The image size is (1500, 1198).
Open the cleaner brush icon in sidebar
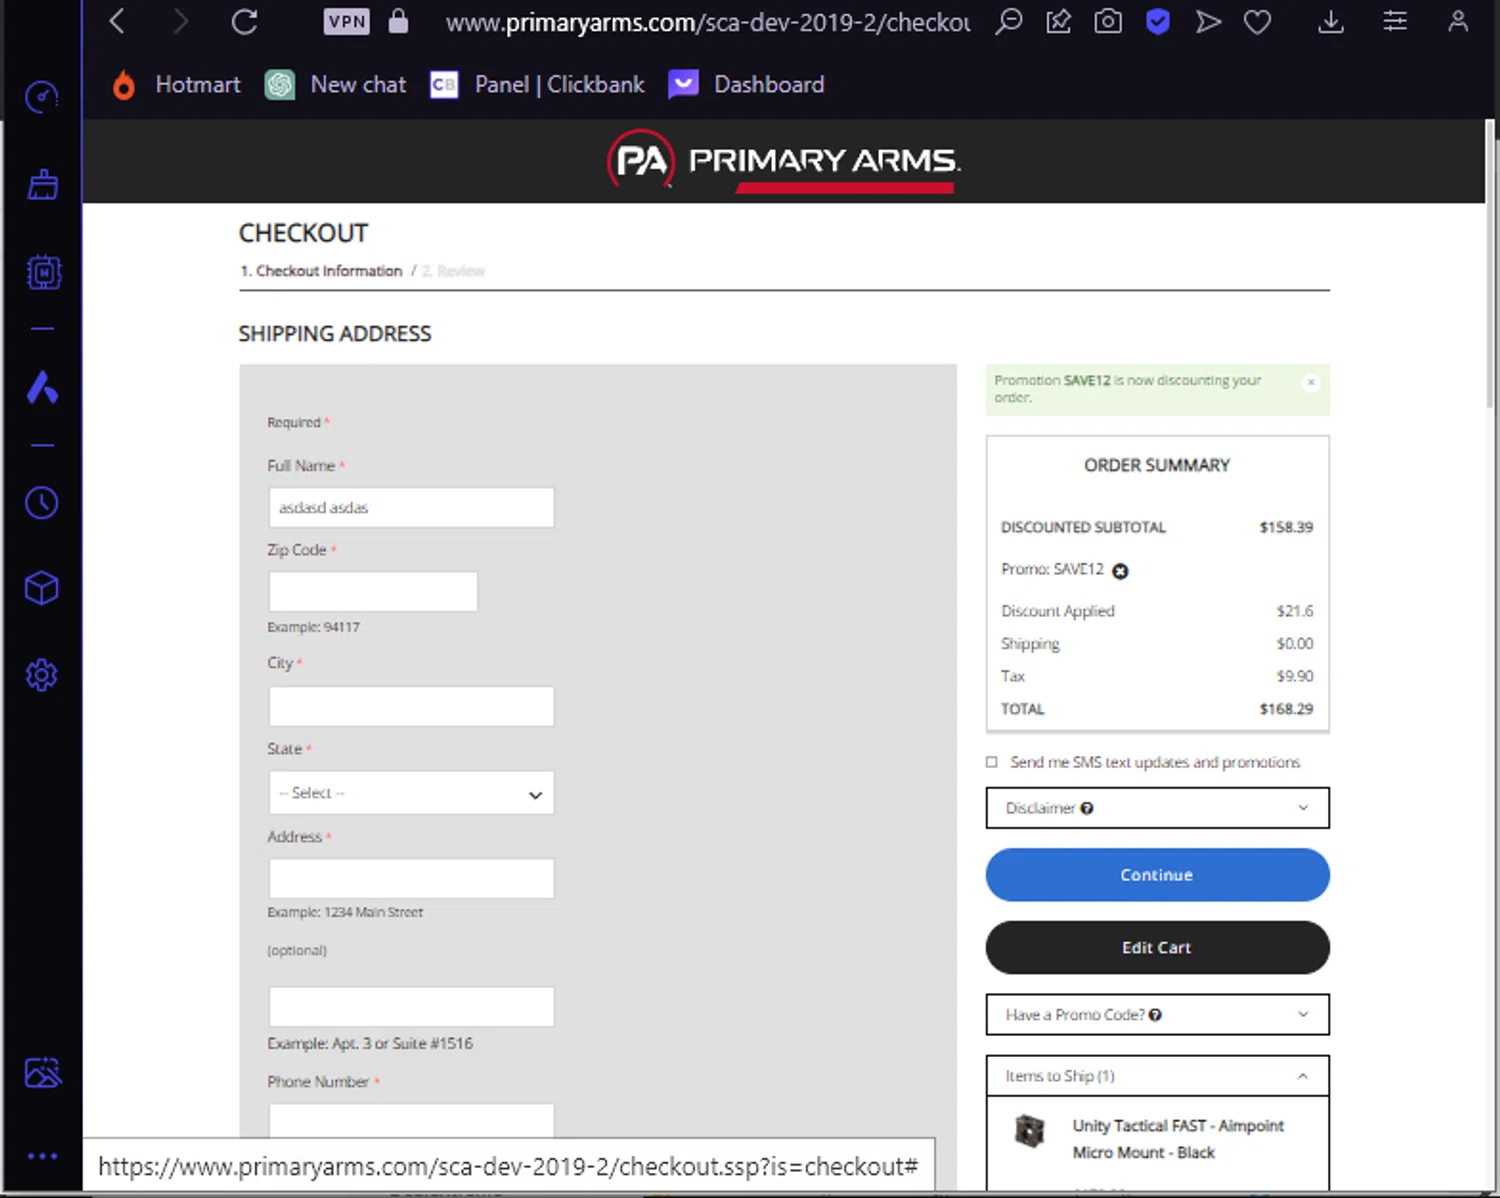click(42, 184)
